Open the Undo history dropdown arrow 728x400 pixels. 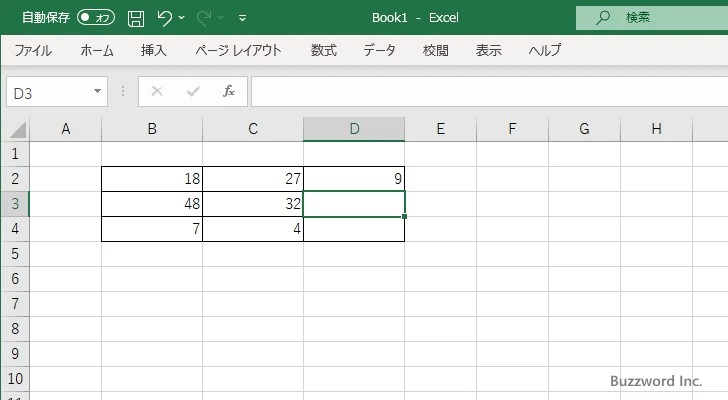point(182,18)
